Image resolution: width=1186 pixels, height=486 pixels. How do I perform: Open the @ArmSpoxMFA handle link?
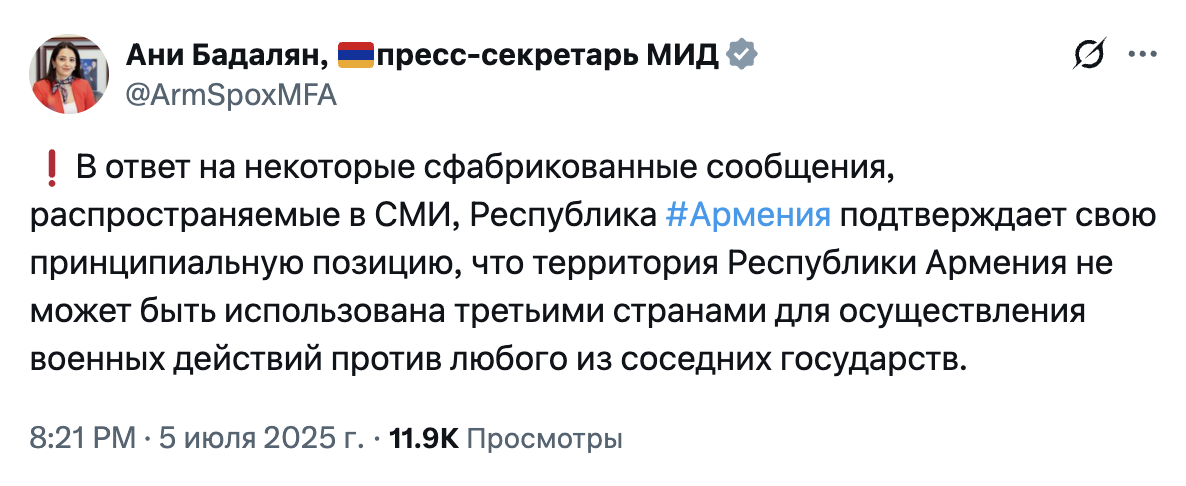point(231,96)
